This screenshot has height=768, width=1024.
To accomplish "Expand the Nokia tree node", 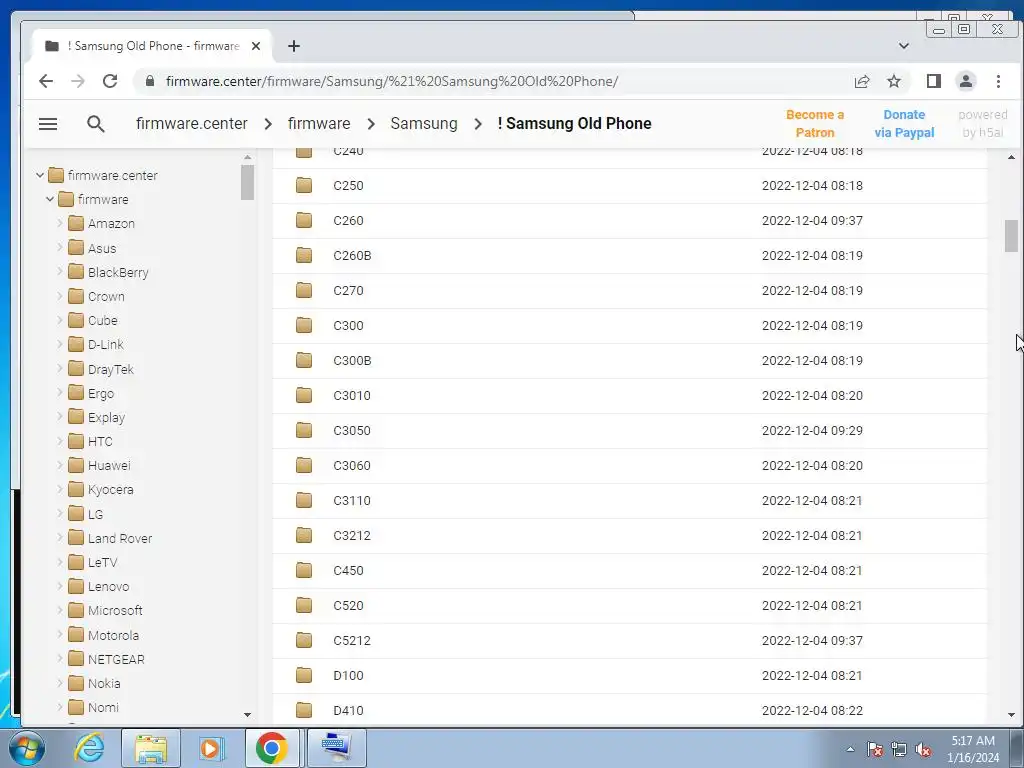I will pos(59,682).
